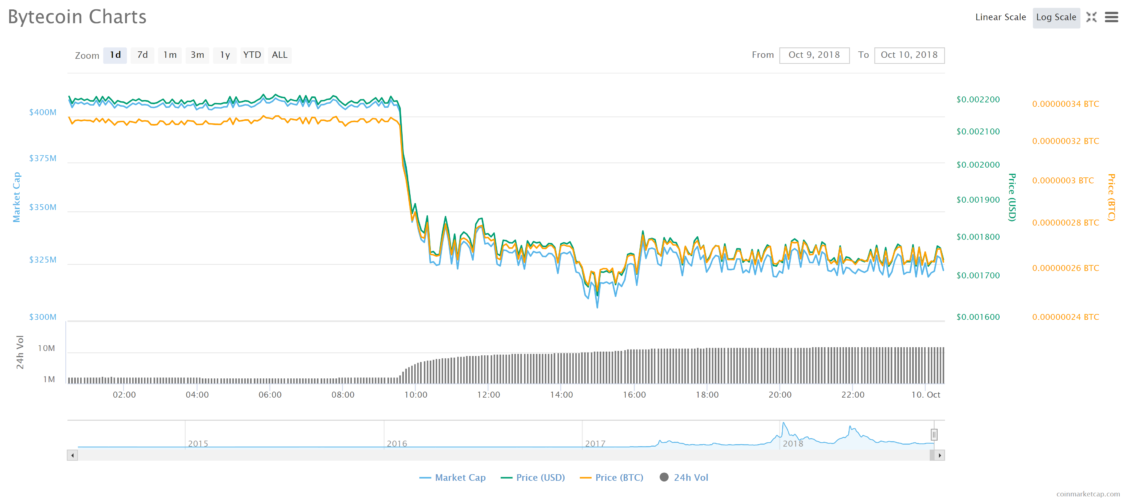Toggle Market Cap series in legend

453,477
